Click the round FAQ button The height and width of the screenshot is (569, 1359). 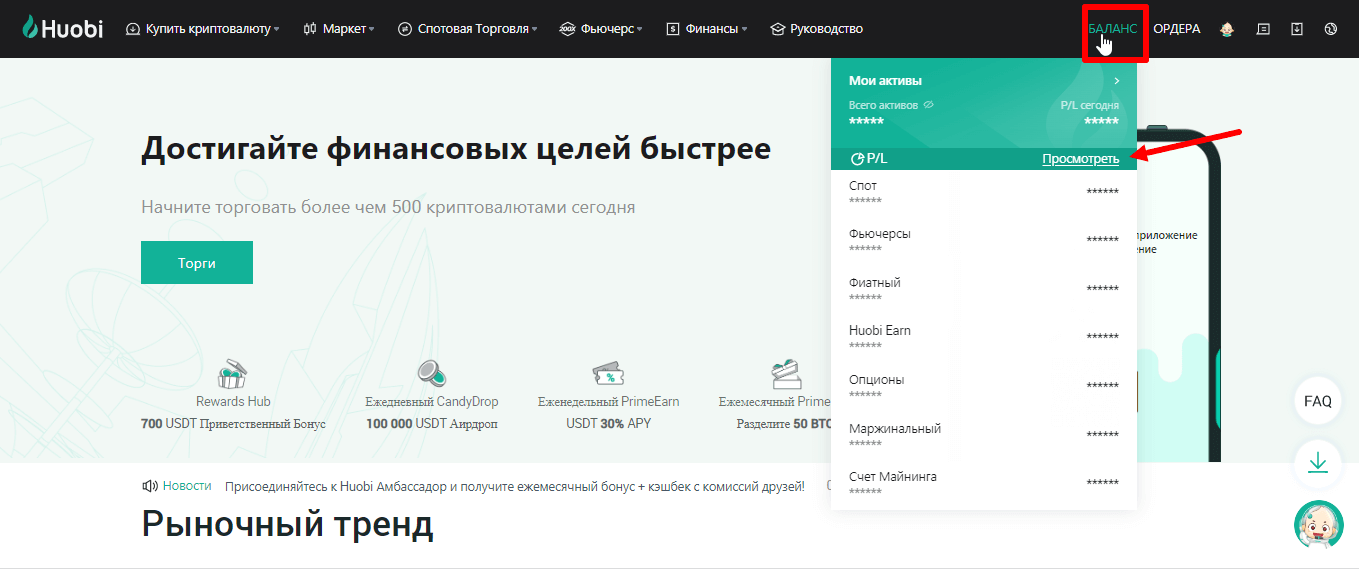(x=1318, y=401)
